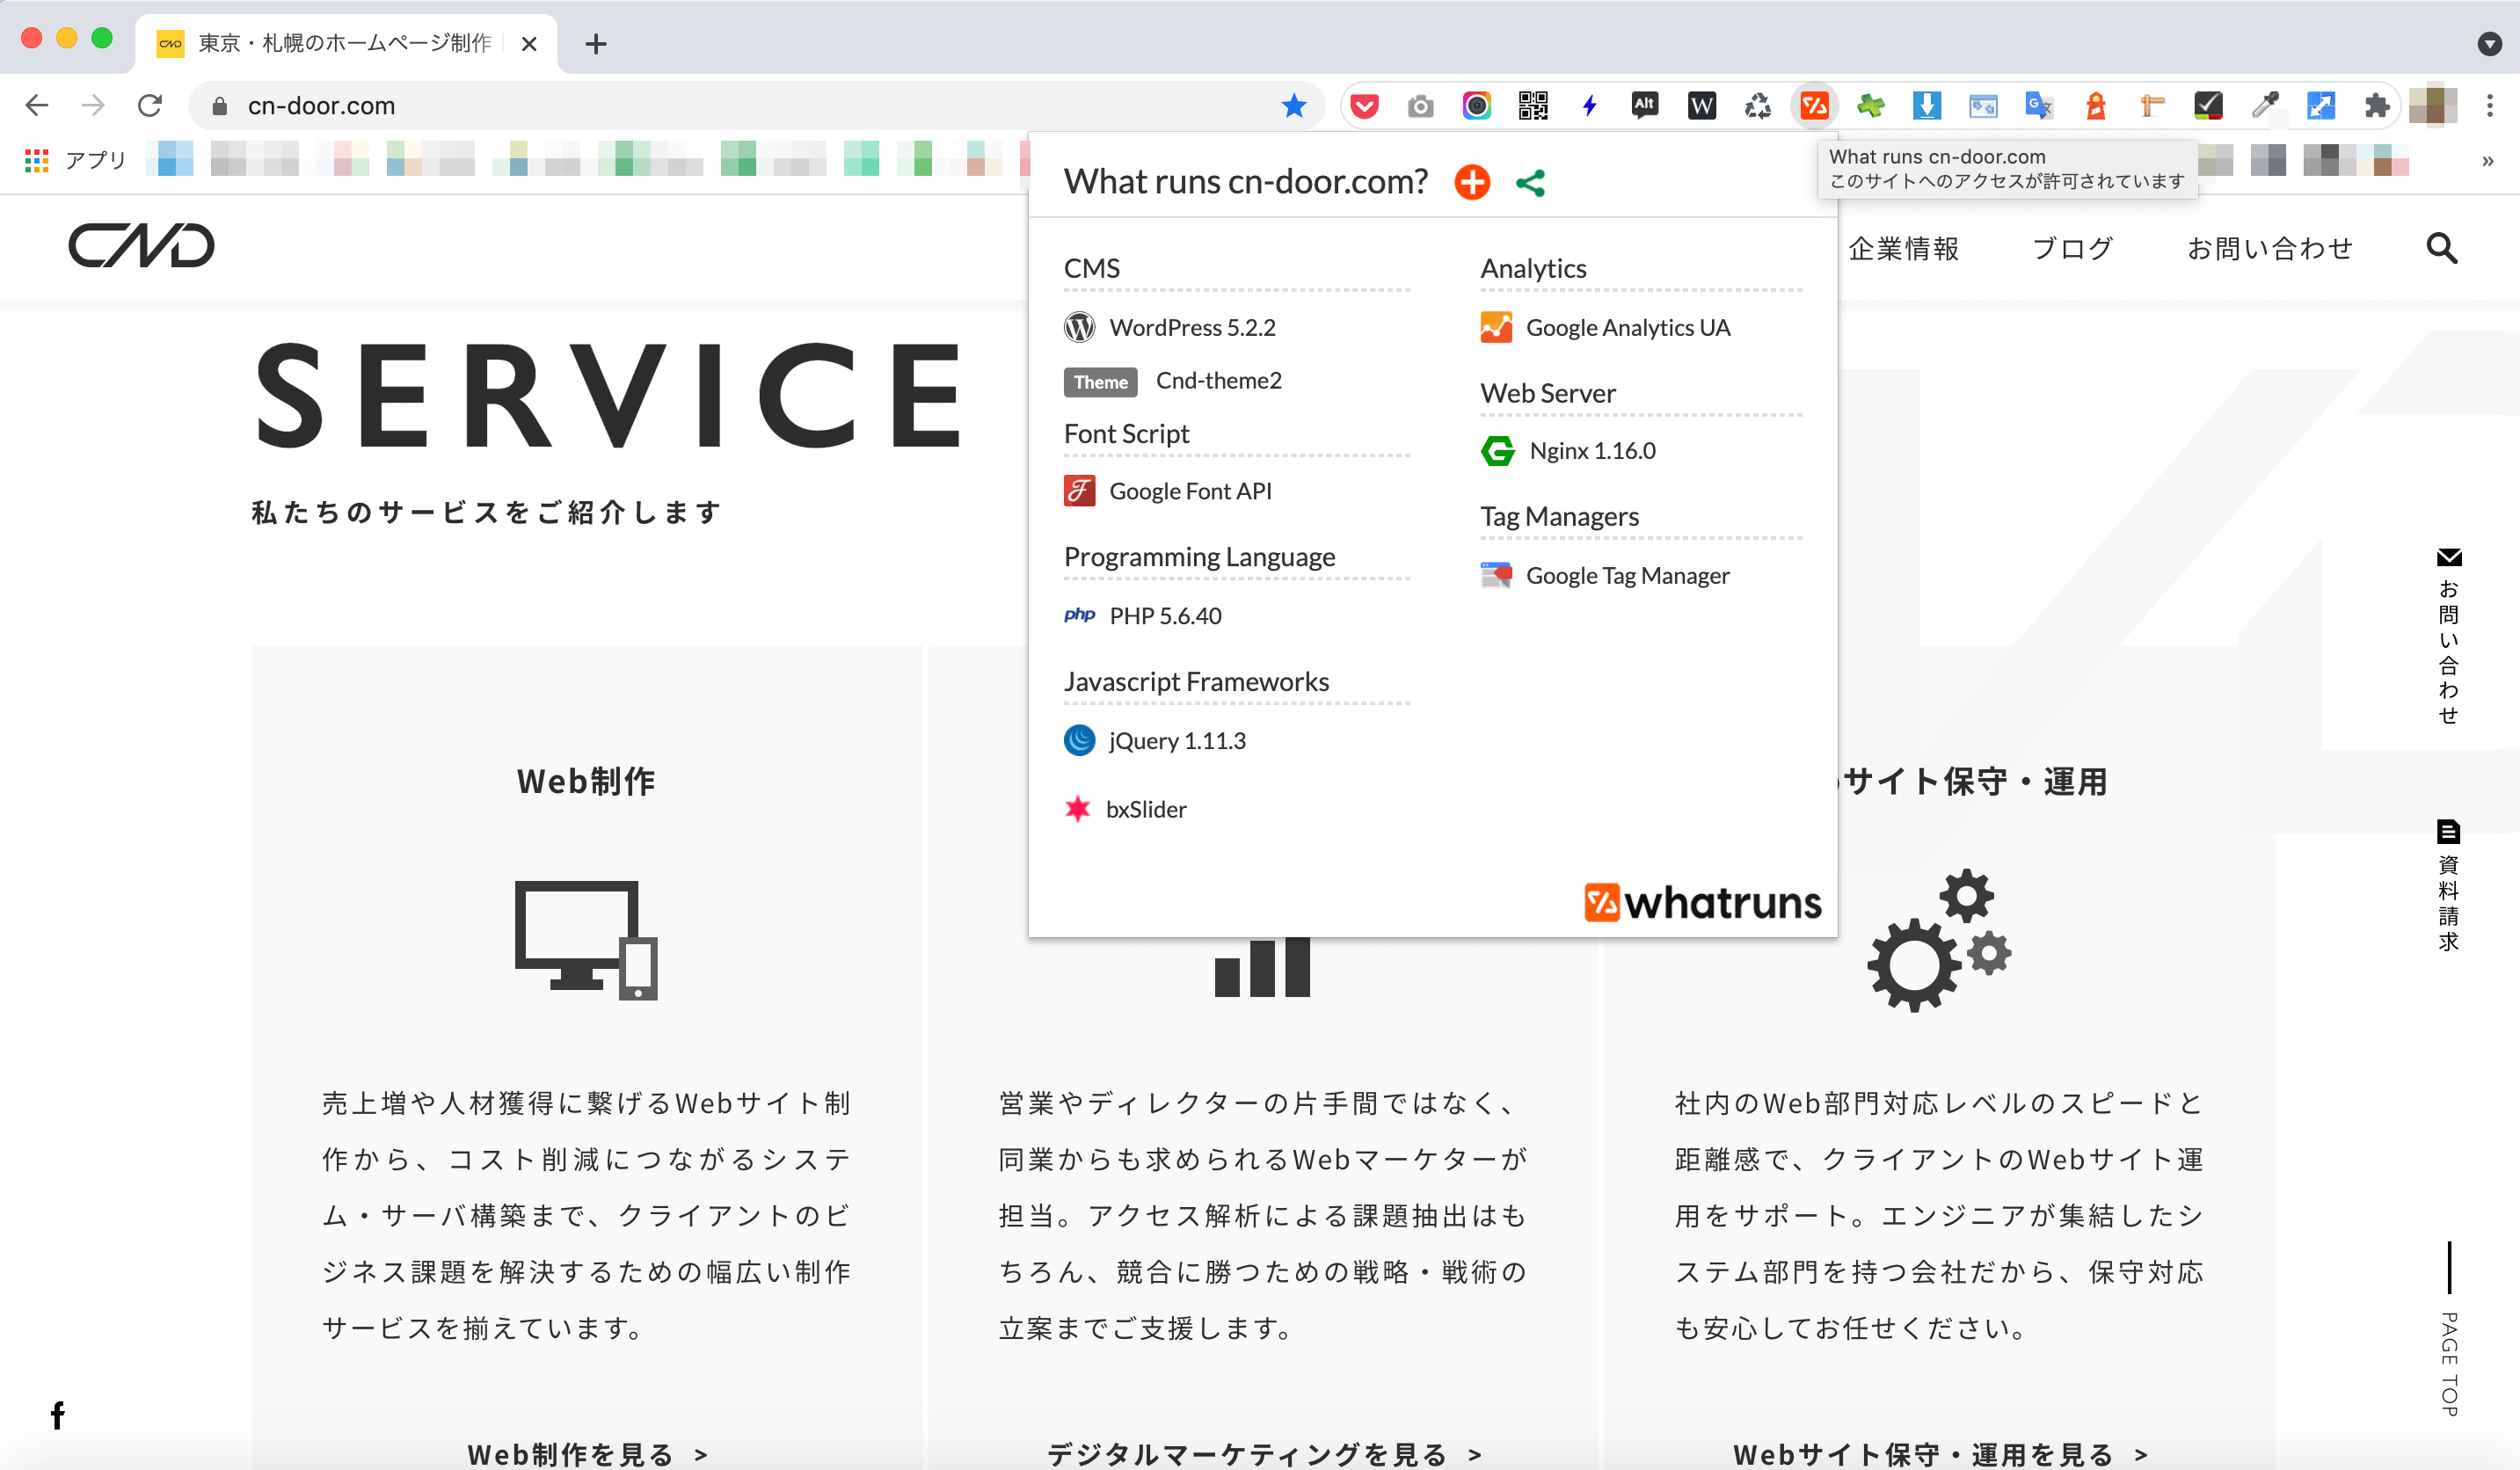The width and height of the screenshot is (2520, 1470).
Task: Click the recycle arrows extension icon
Action: (1757, 105)
